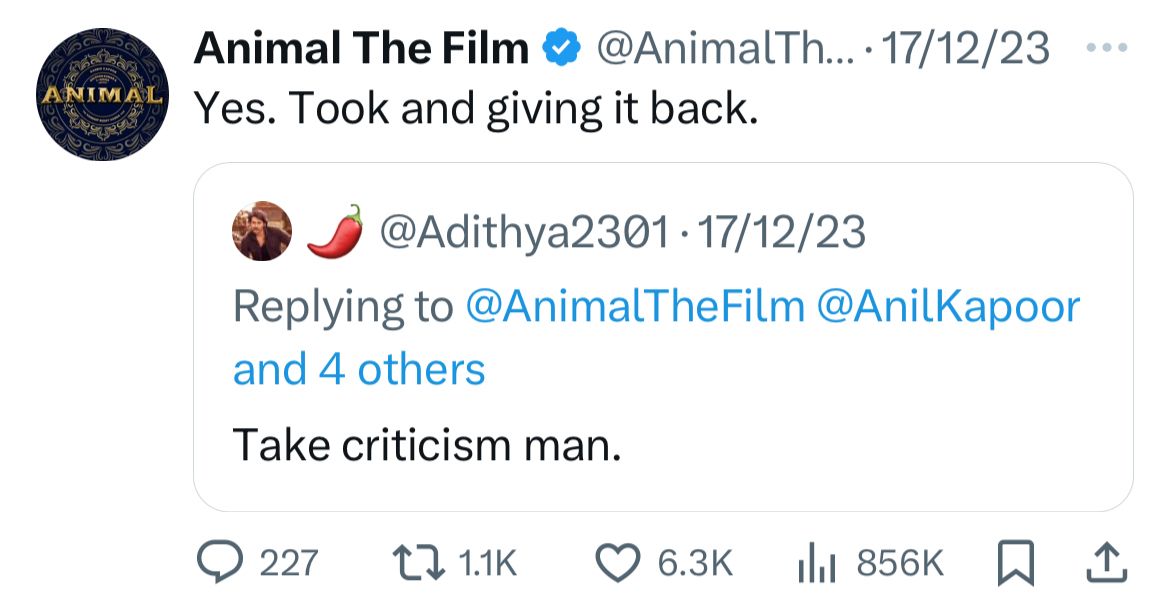Click the 1.1K retweet count
The image size is (1170, 613).
(485, 563)
